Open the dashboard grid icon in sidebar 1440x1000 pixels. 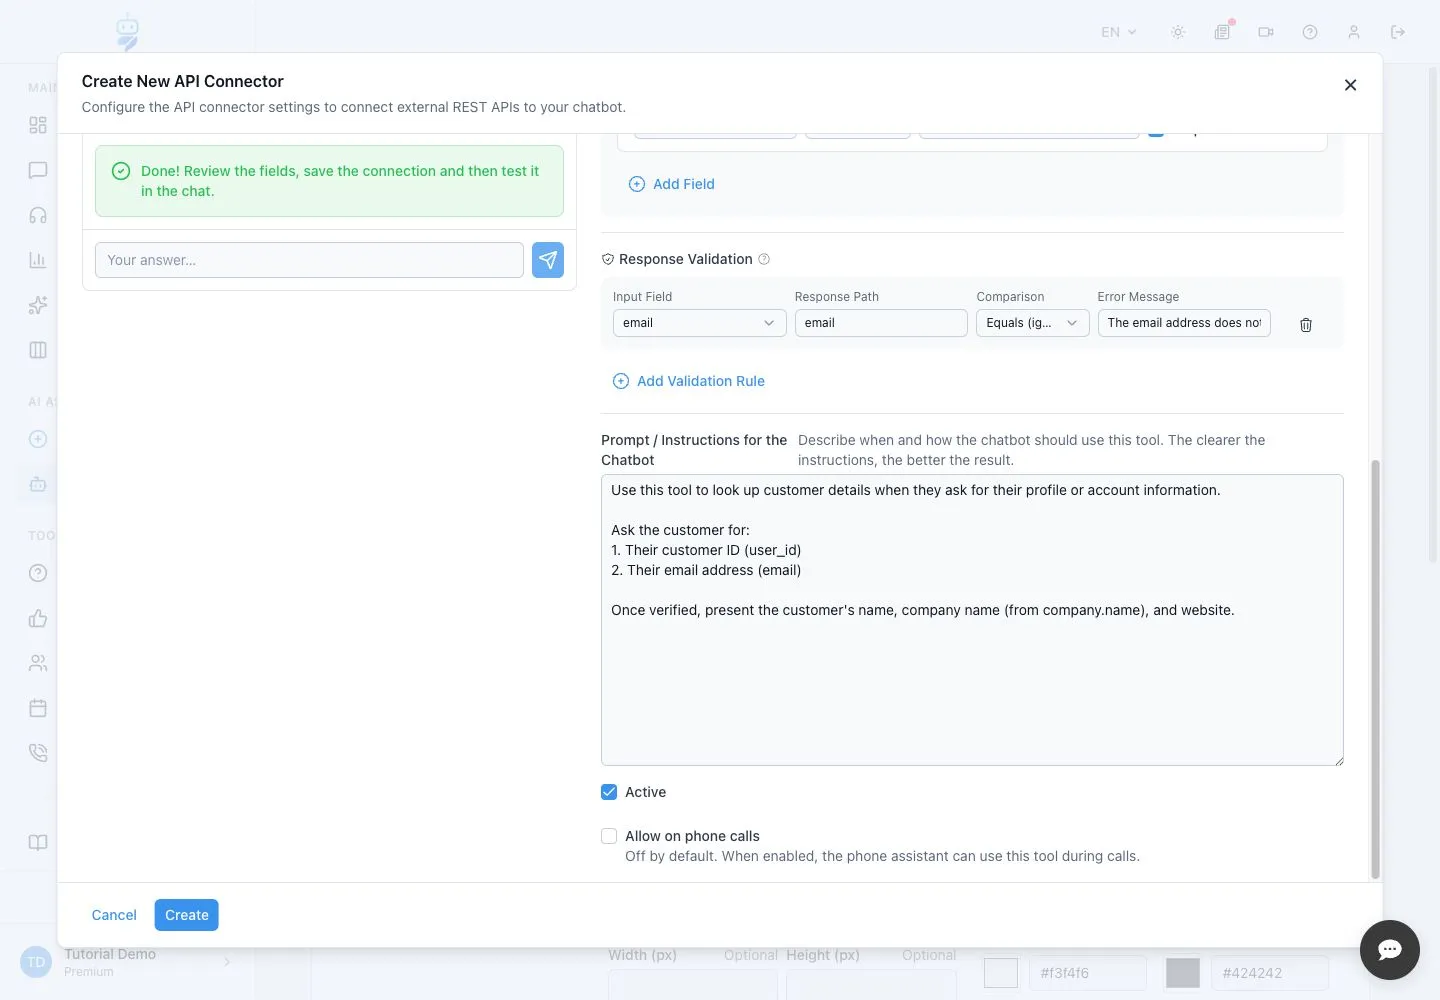(38, 125)
